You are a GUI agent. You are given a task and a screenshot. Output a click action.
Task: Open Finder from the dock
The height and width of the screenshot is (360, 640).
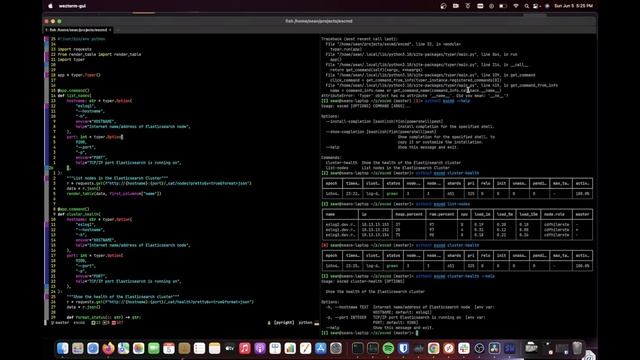(62, 348)
